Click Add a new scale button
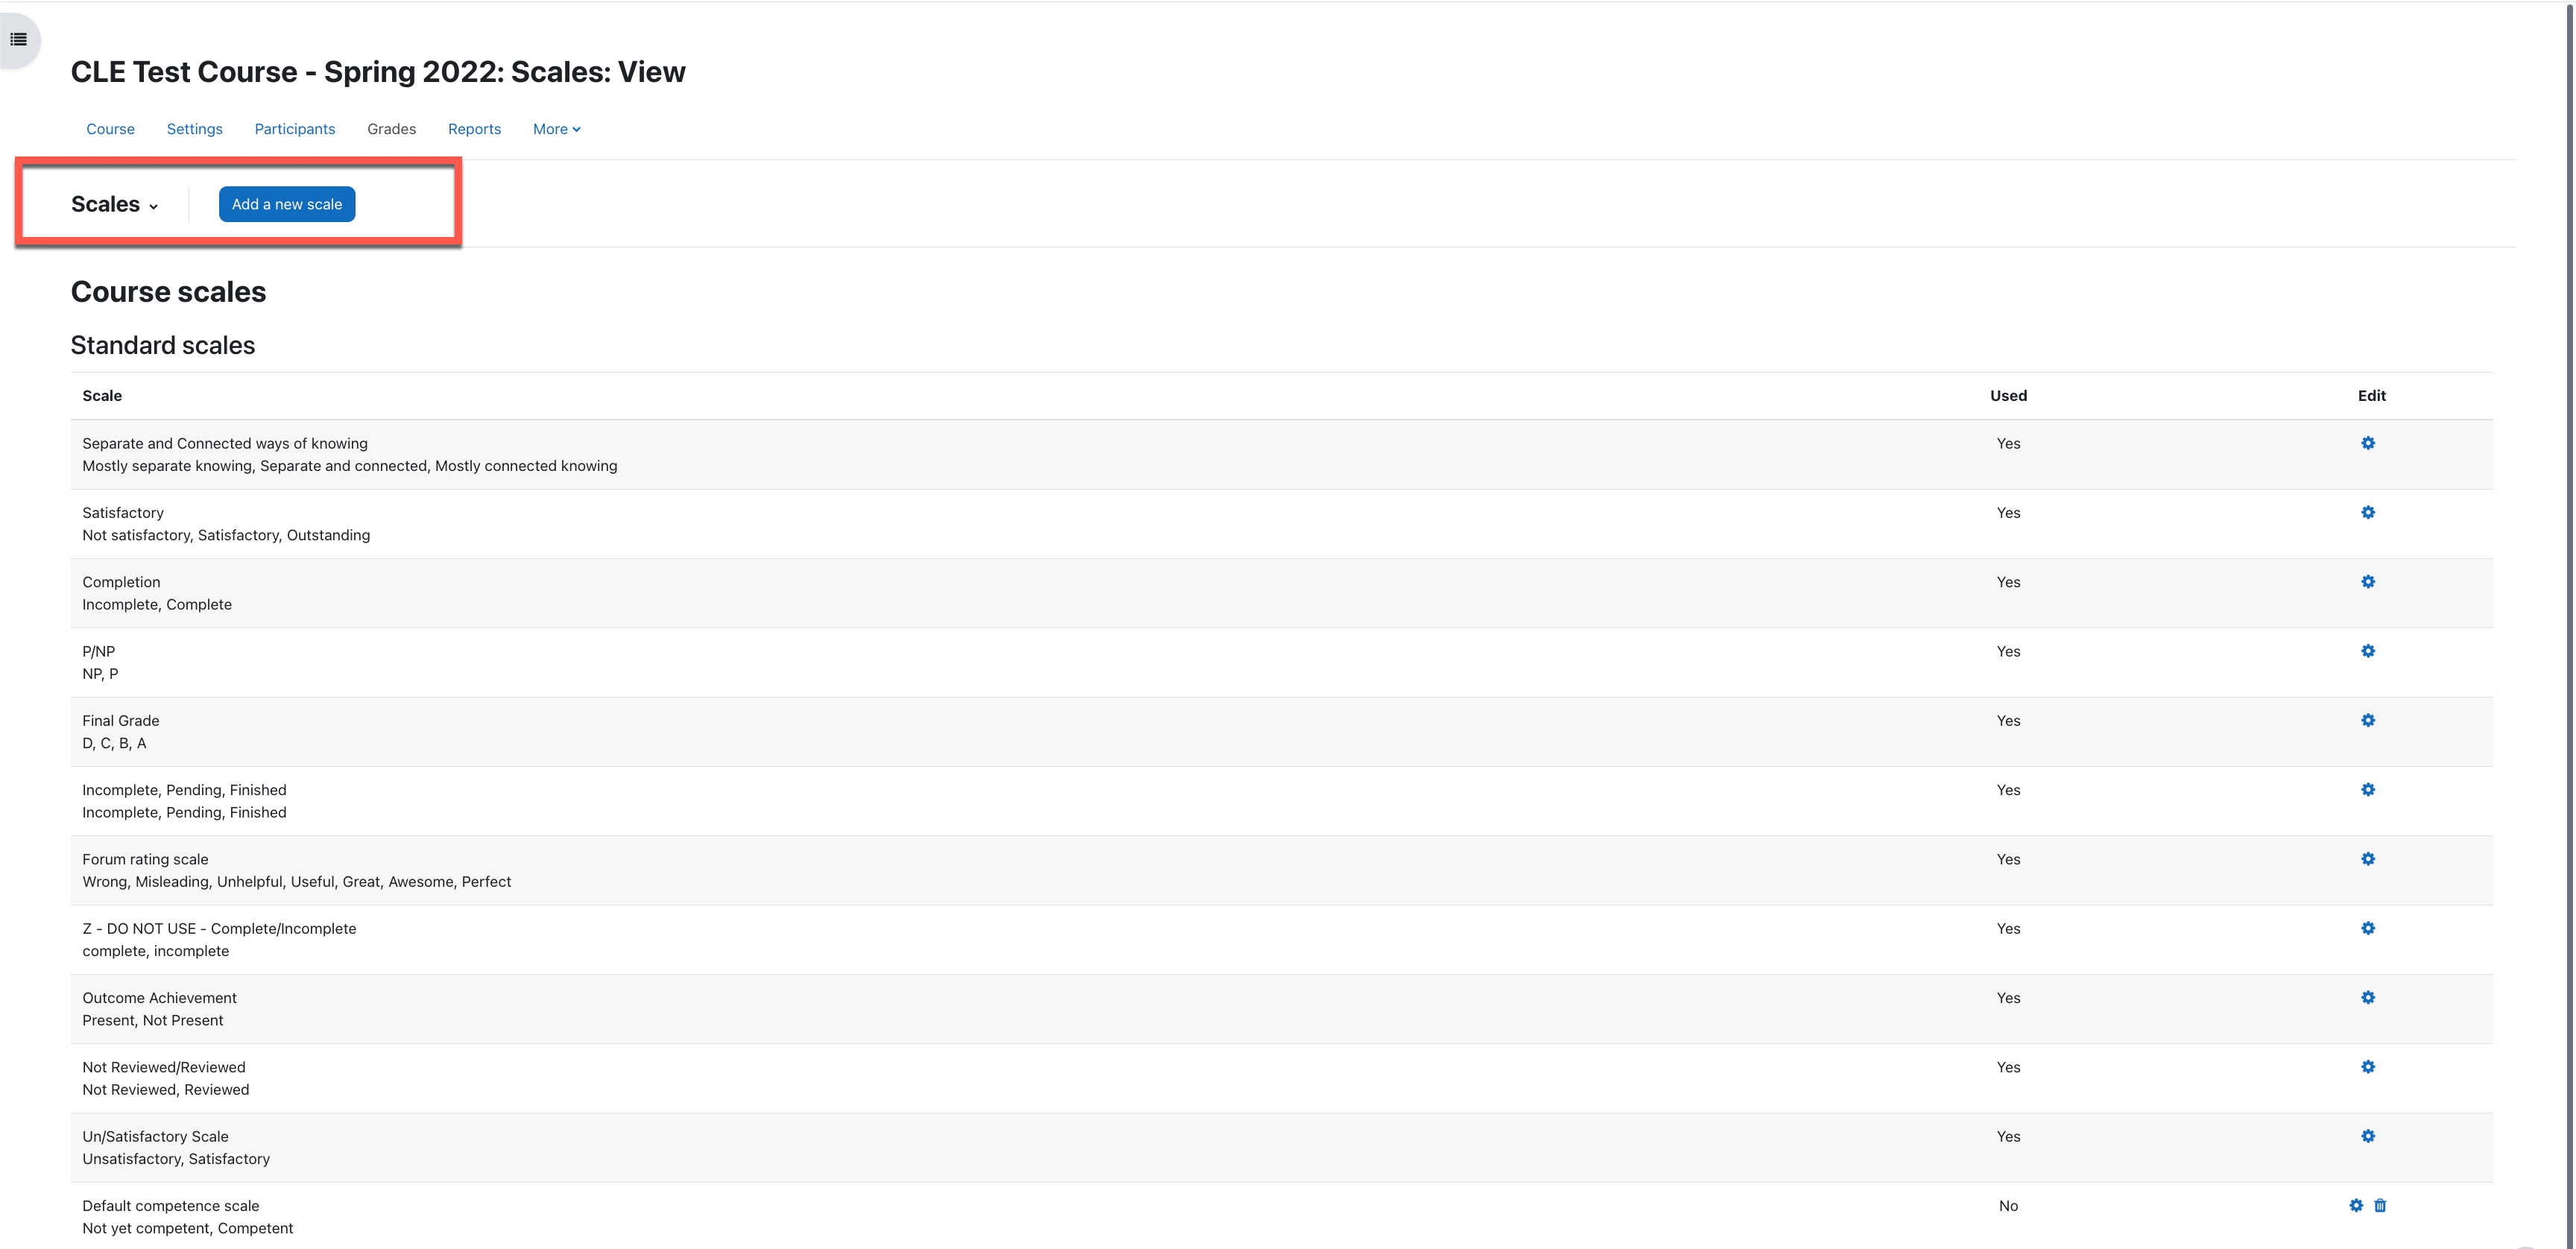Screen dimensions: 2576x1249 [287, 204]
